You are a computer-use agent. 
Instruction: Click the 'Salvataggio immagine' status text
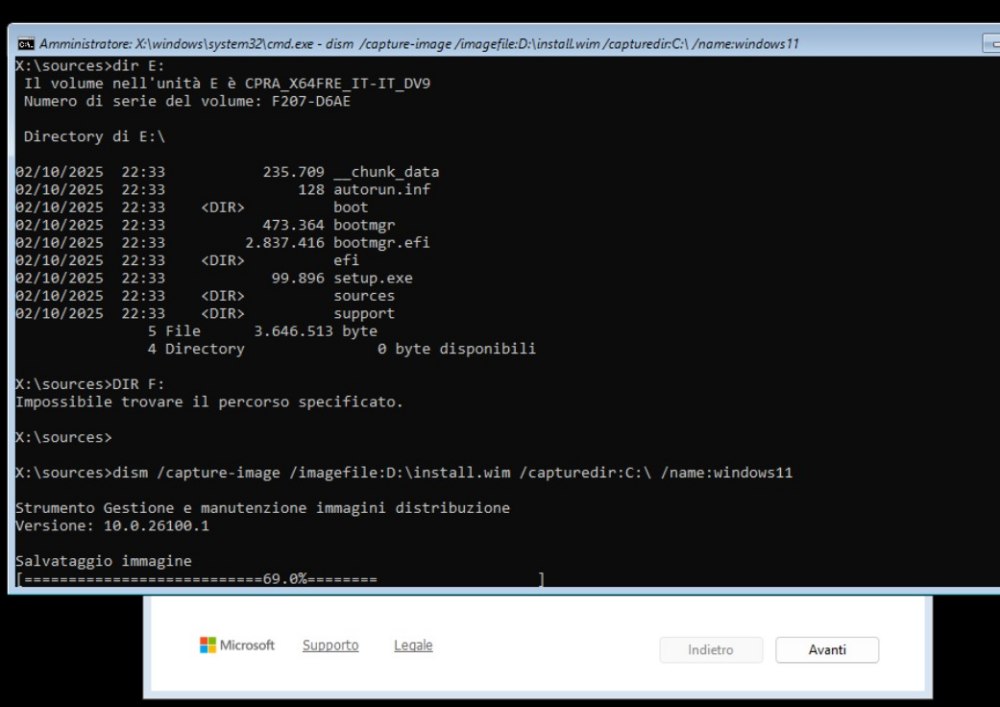(x=103, y=561)
